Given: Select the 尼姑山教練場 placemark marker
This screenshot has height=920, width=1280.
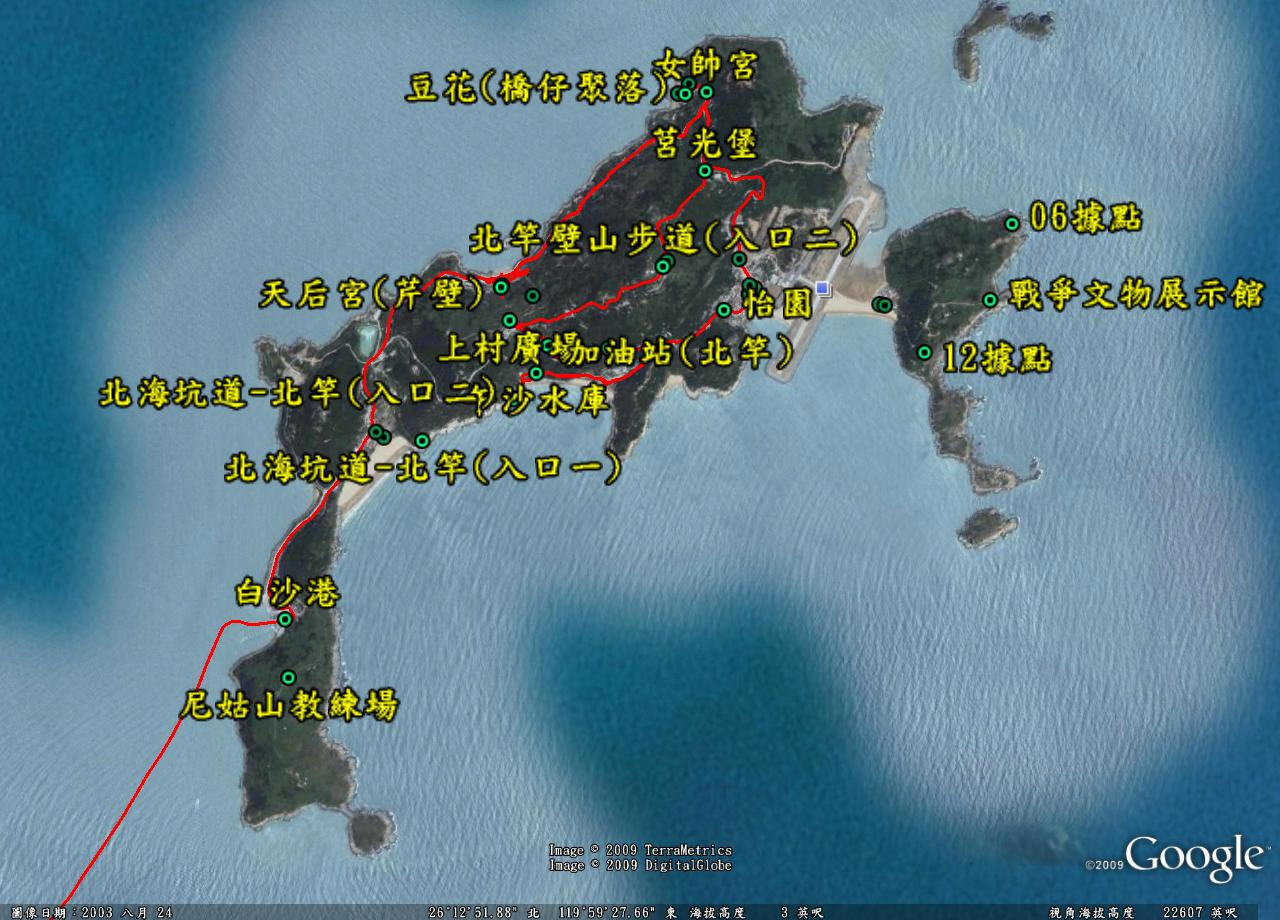Looking at the screenshot, I should pyautogui.click(x=289, y=677).
